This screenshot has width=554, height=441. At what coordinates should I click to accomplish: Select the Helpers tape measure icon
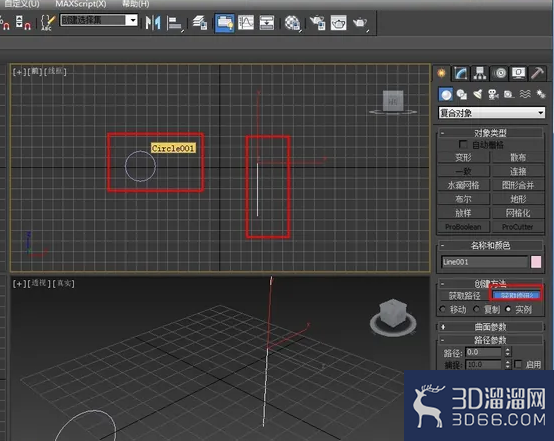coord(509,94)
